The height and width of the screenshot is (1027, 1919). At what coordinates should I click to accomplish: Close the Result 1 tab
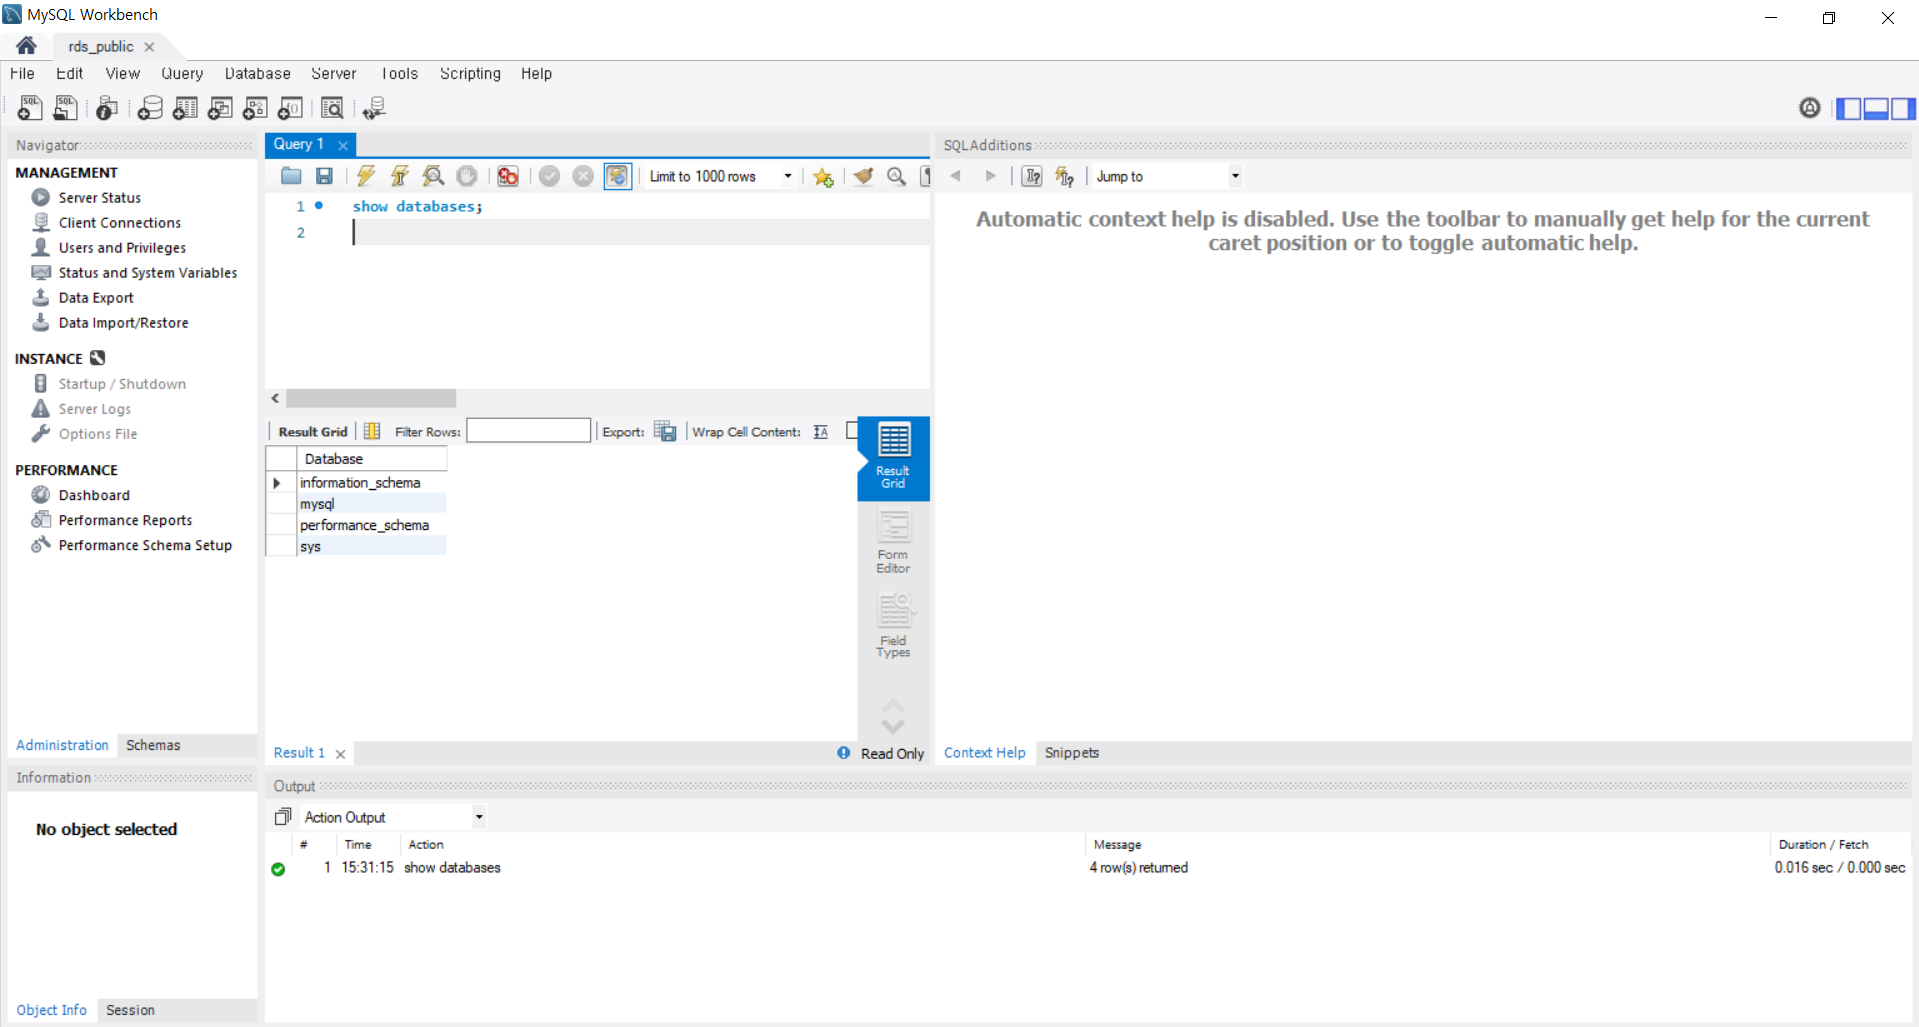(x=340, y=754)
